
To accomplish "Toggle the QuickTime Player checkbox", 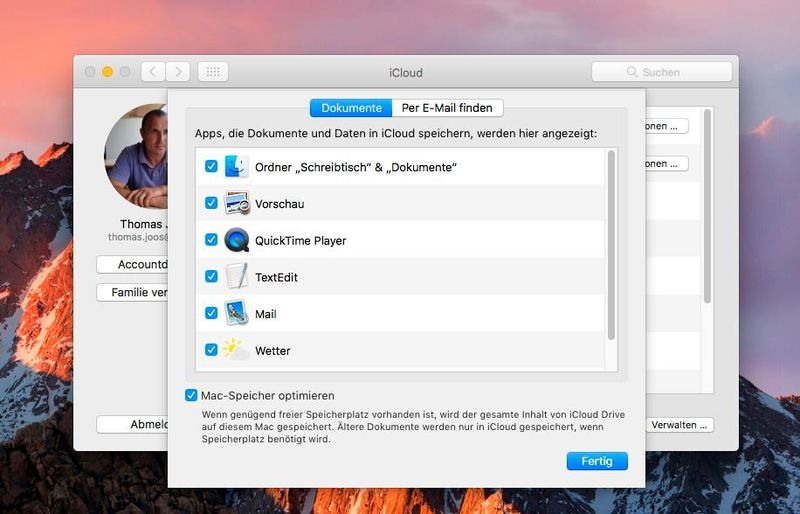I will pos(211,240).
